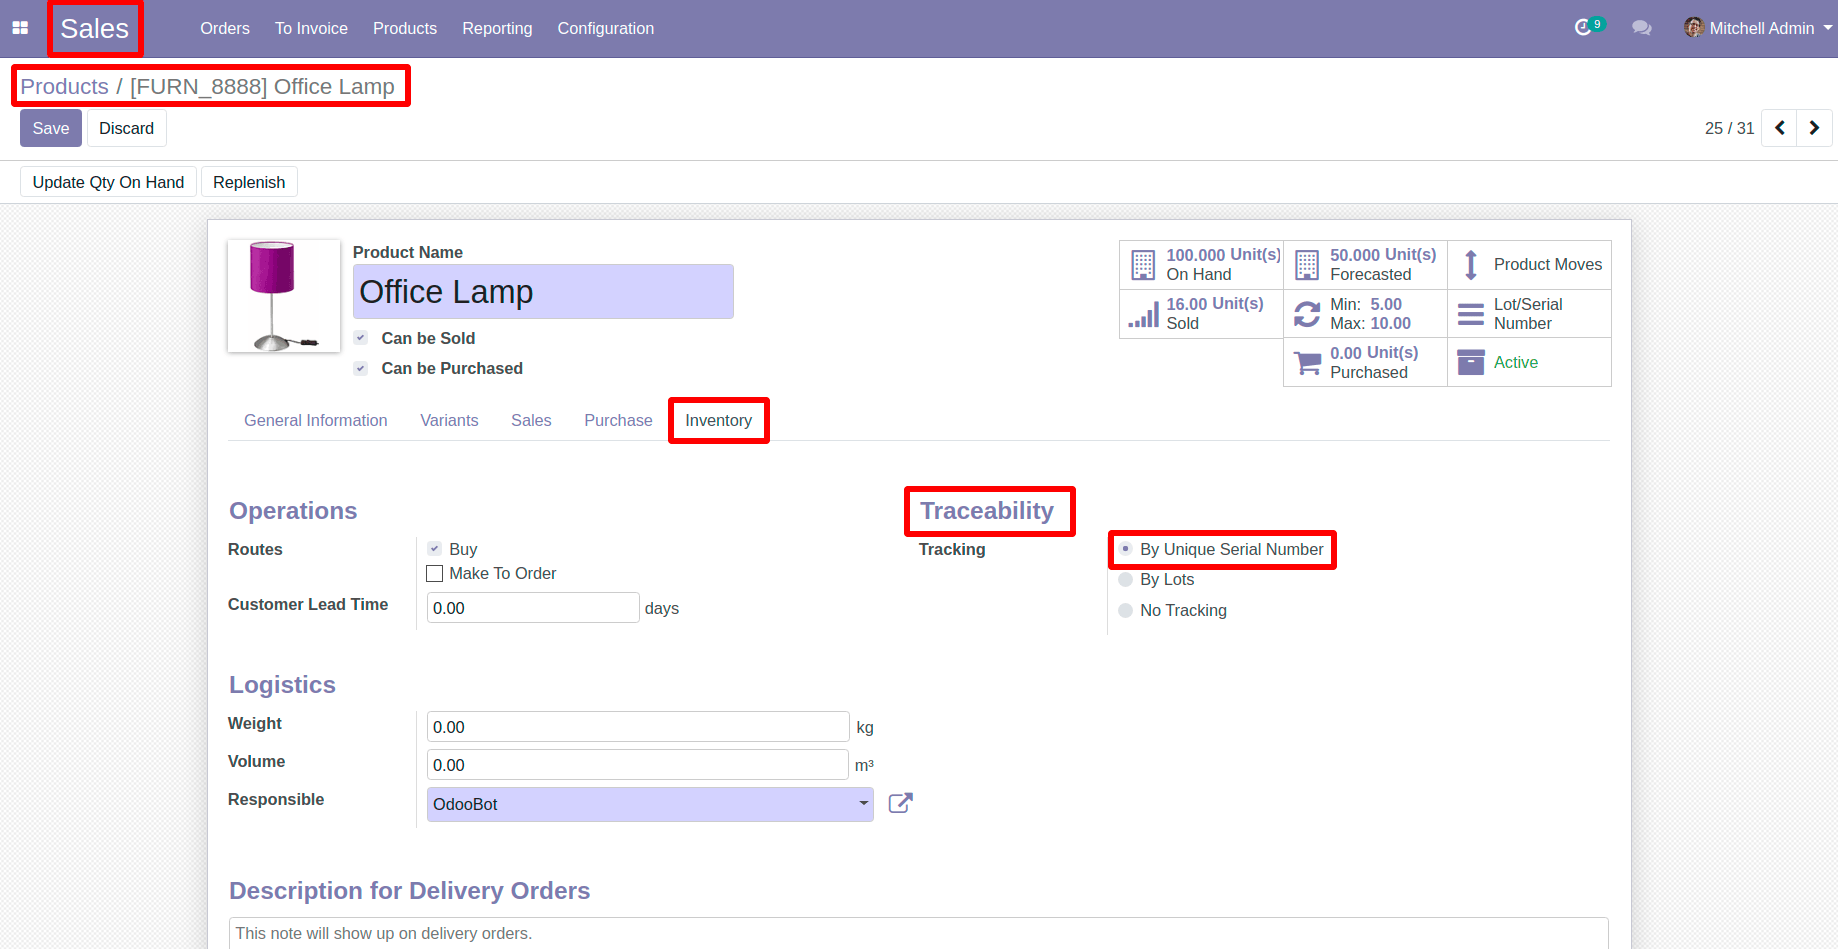Select By Lots tracking option
The image size is (1838, 949).
pos(1125,580)
